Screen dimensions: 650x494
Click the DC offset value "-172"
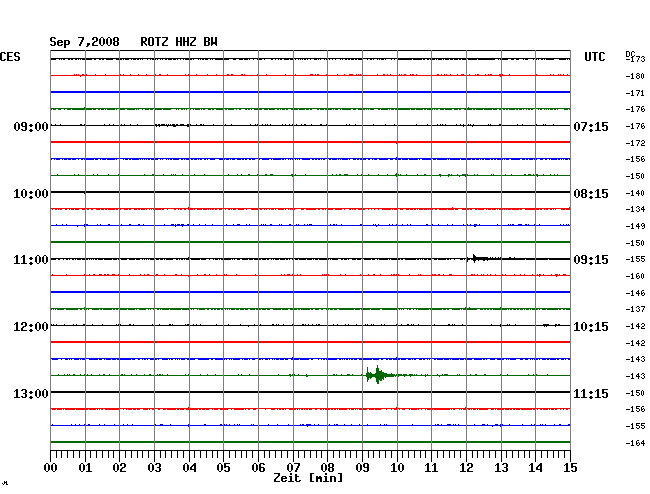pos(635,143)
